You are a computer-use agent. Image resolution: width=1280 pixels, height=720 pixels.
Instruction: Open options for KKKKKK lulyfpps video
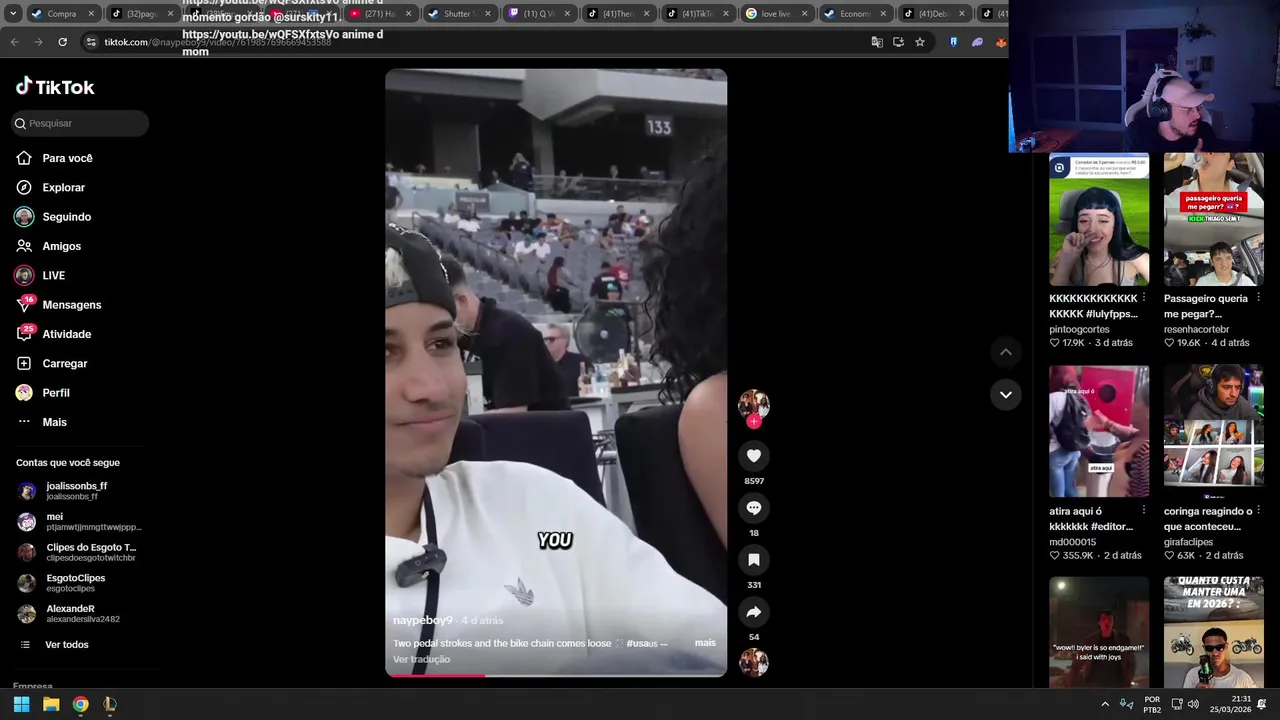pos(1144,298)
